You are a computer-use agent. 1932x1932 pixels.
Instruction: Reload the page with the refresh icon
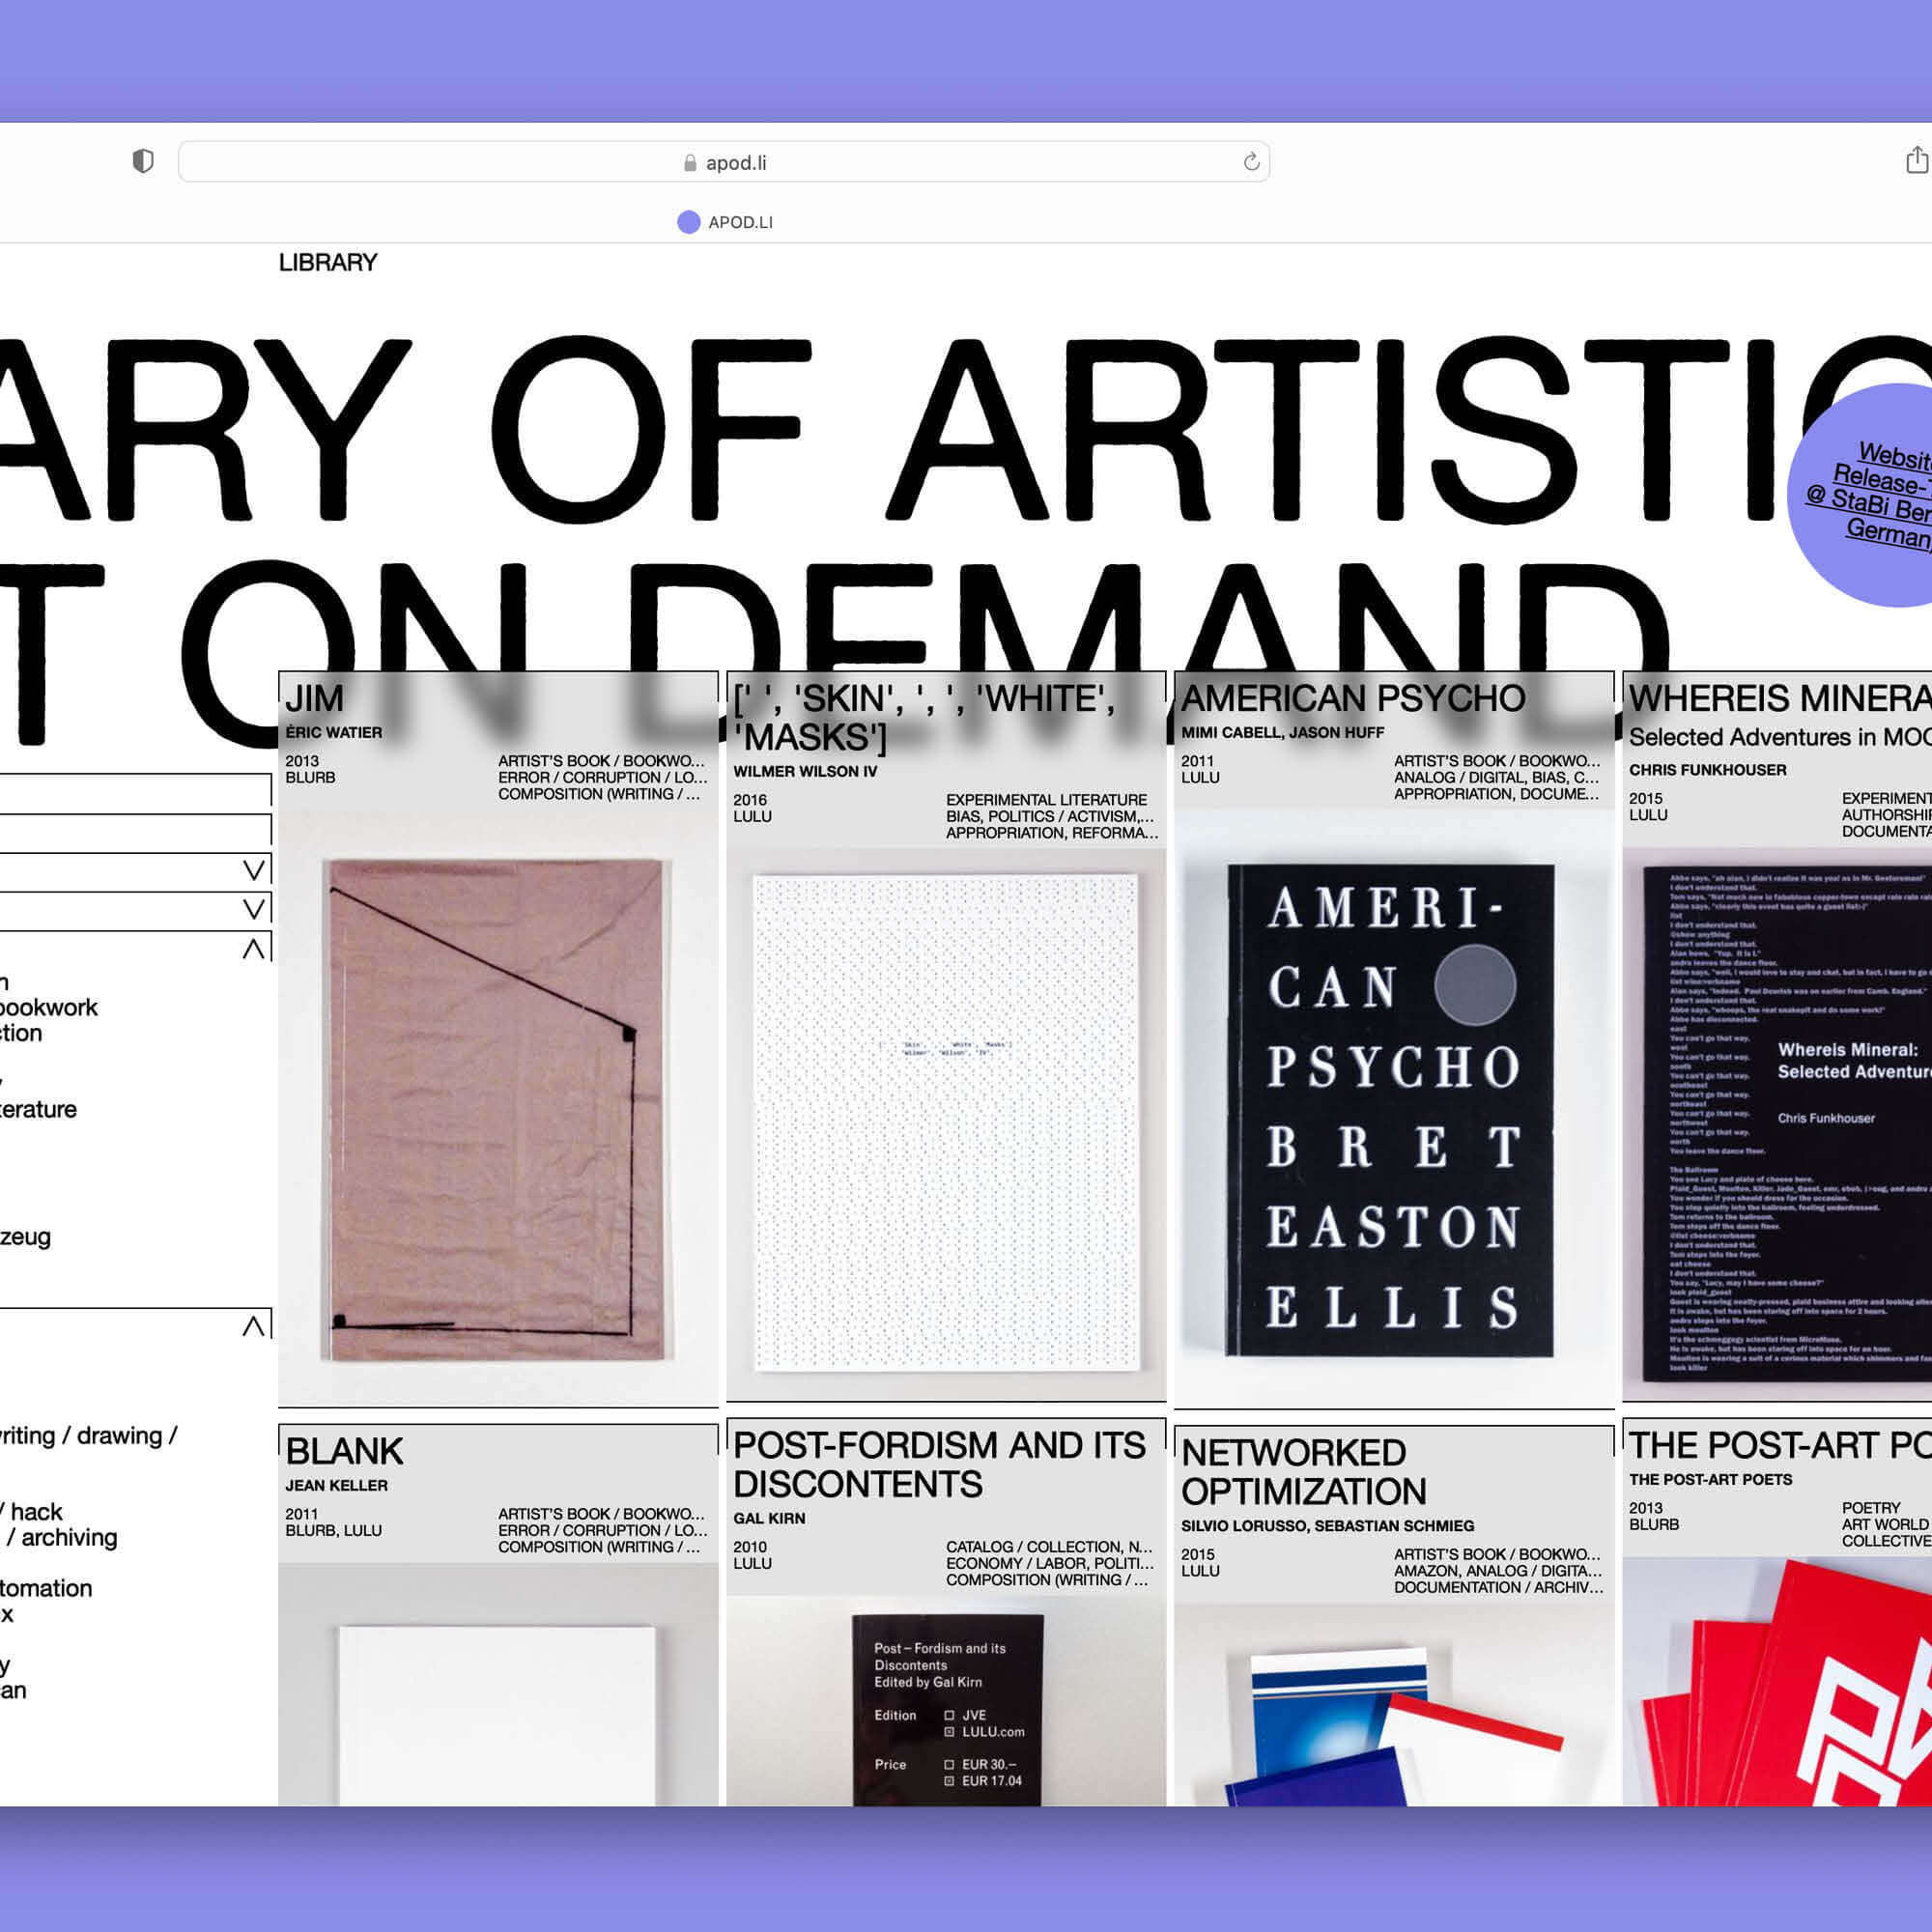pyautogui.click(x=1250, y=162)
